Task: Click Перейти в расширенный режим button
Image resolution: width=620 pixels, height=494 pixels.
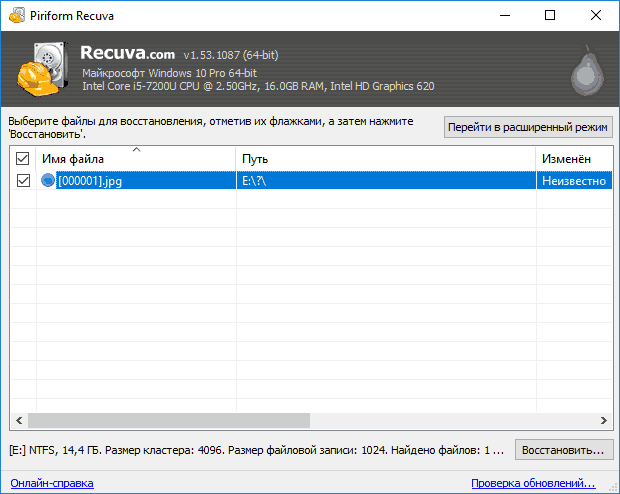Action: coord(528,127)
